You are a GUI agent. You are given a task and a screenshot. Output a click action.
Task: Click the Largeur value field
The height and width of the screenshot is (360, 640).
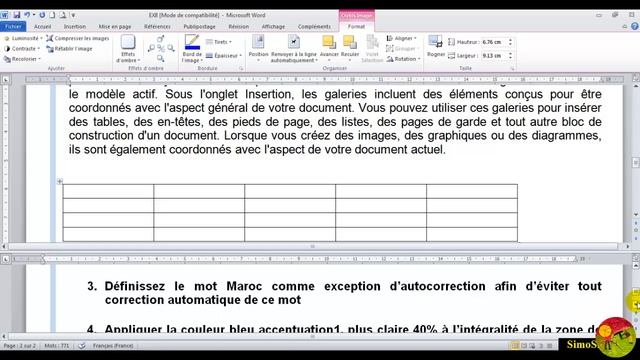click(x=493, y=56)
